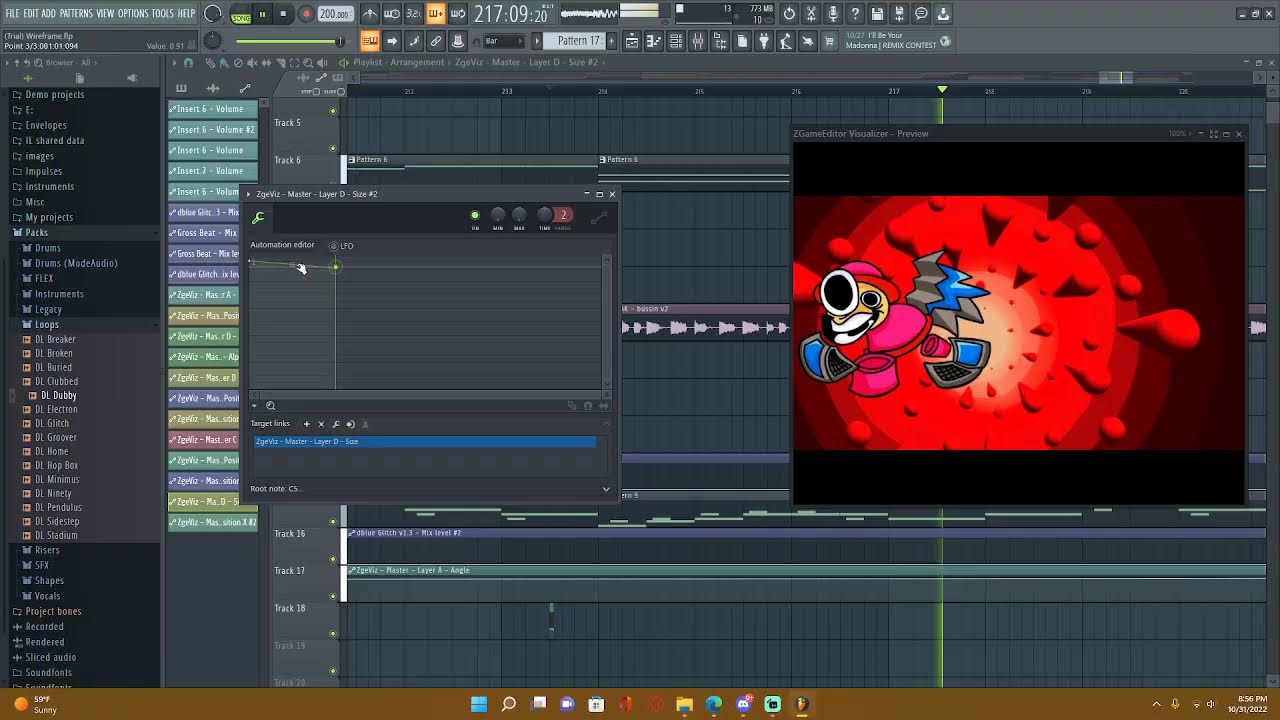1280x720 pixels.
Task: Adjust the MIN knob in automation window
Action: [498, 215]
